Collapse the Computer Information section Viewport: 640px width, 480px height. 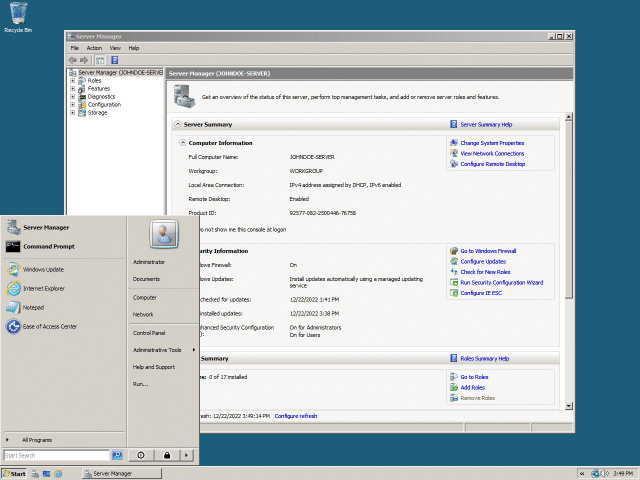(x=182, y=143)
